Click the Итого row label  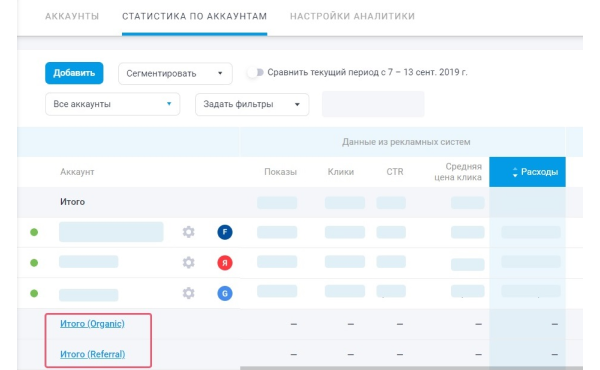point(72,202)
